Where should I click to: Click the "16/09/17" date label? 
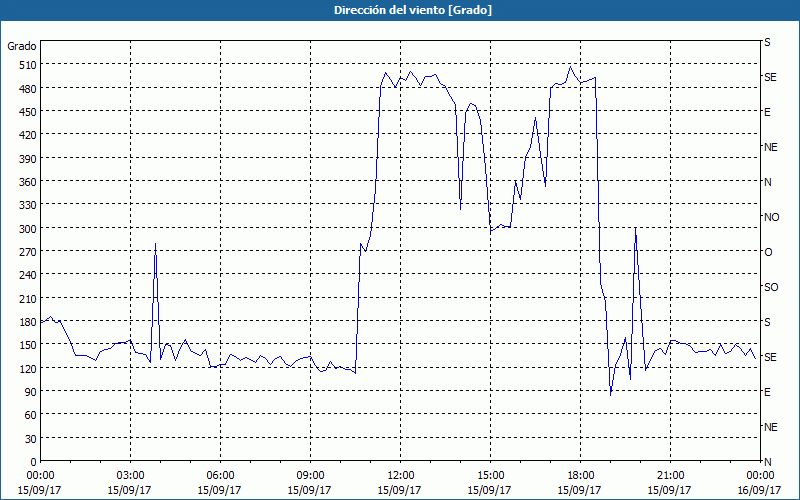click(760, 490)
